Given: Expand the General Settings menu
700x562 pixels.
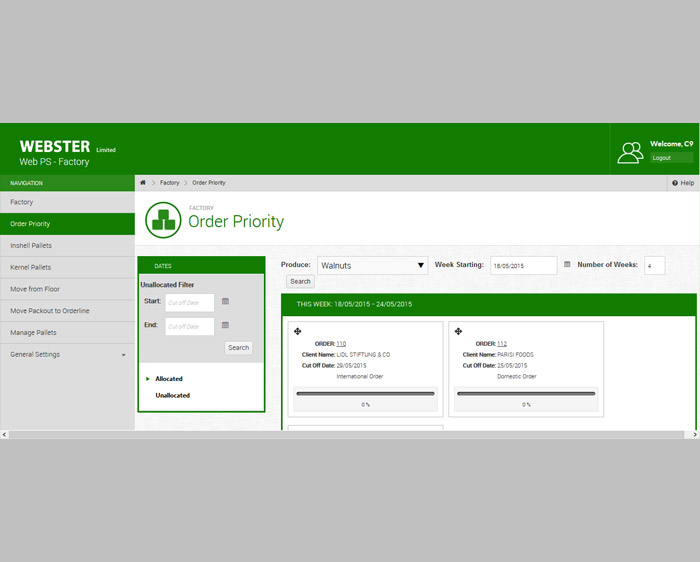Looking at the screenshot, I should (67, 354).
